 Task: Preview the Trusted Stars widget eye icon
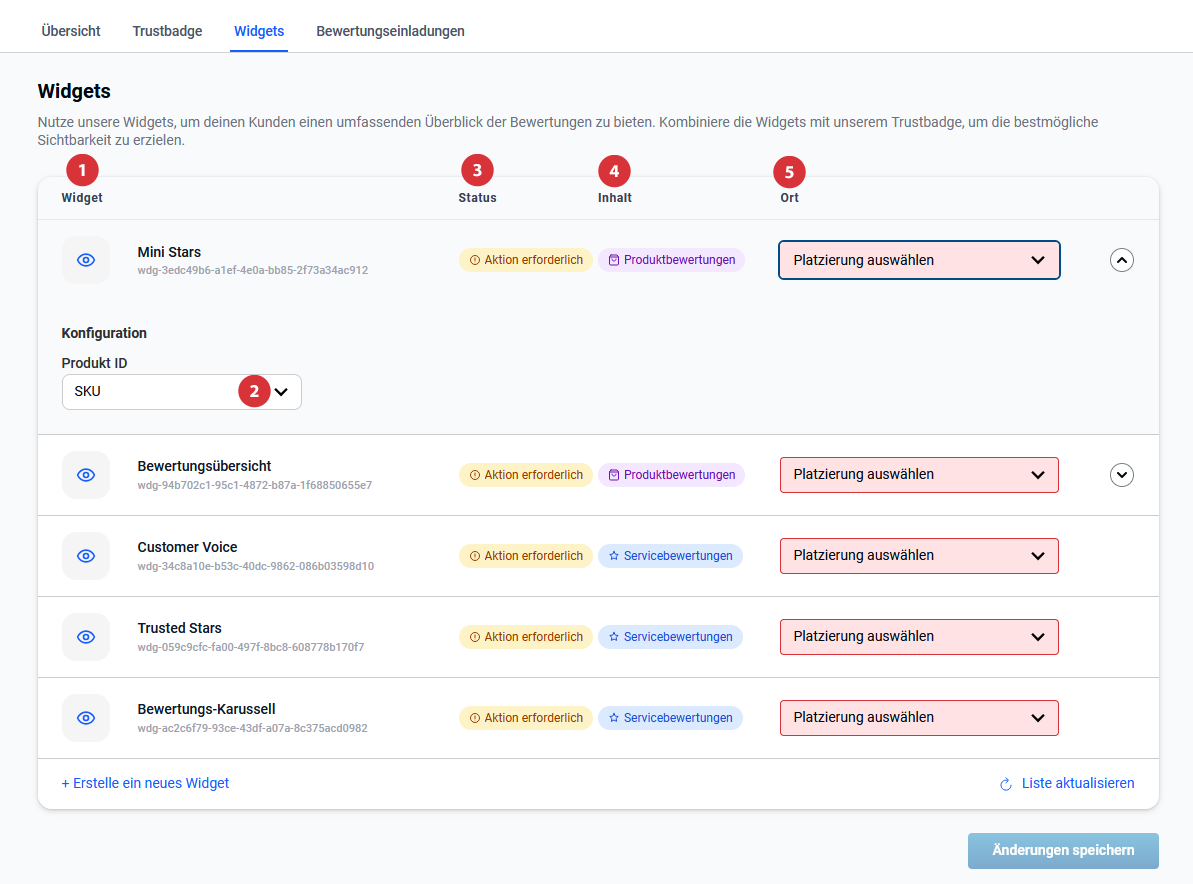point(86,637)
